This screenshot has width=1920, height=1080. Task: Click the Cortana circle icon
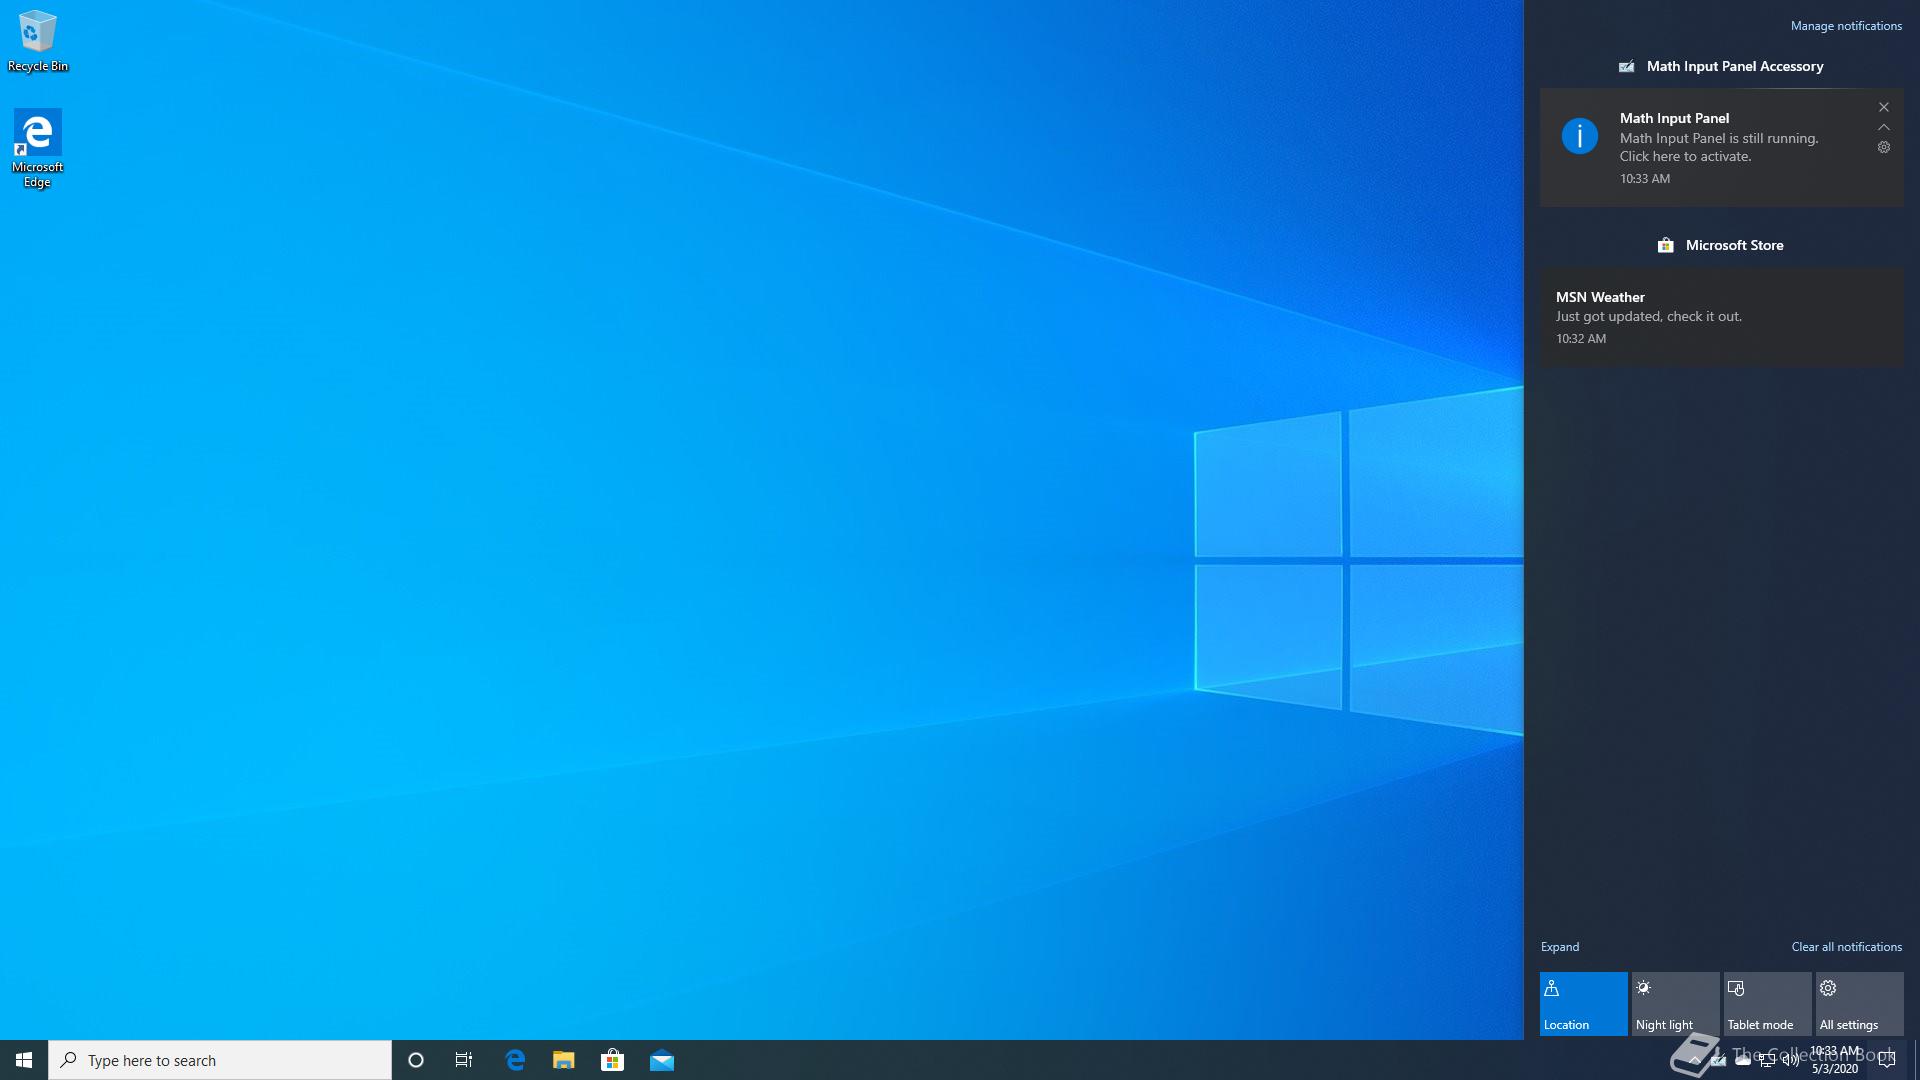(x=416, y=1060)
